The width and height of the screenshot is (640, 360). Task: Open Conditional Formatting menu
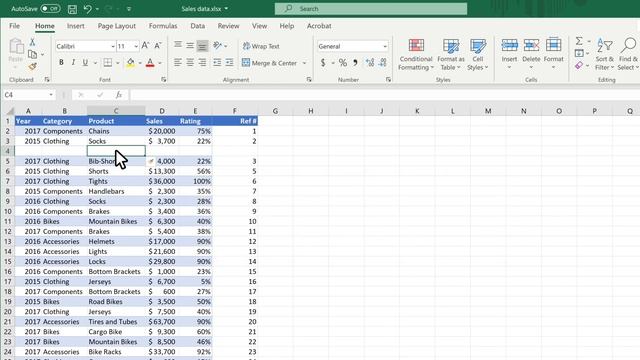click(416, 55)
